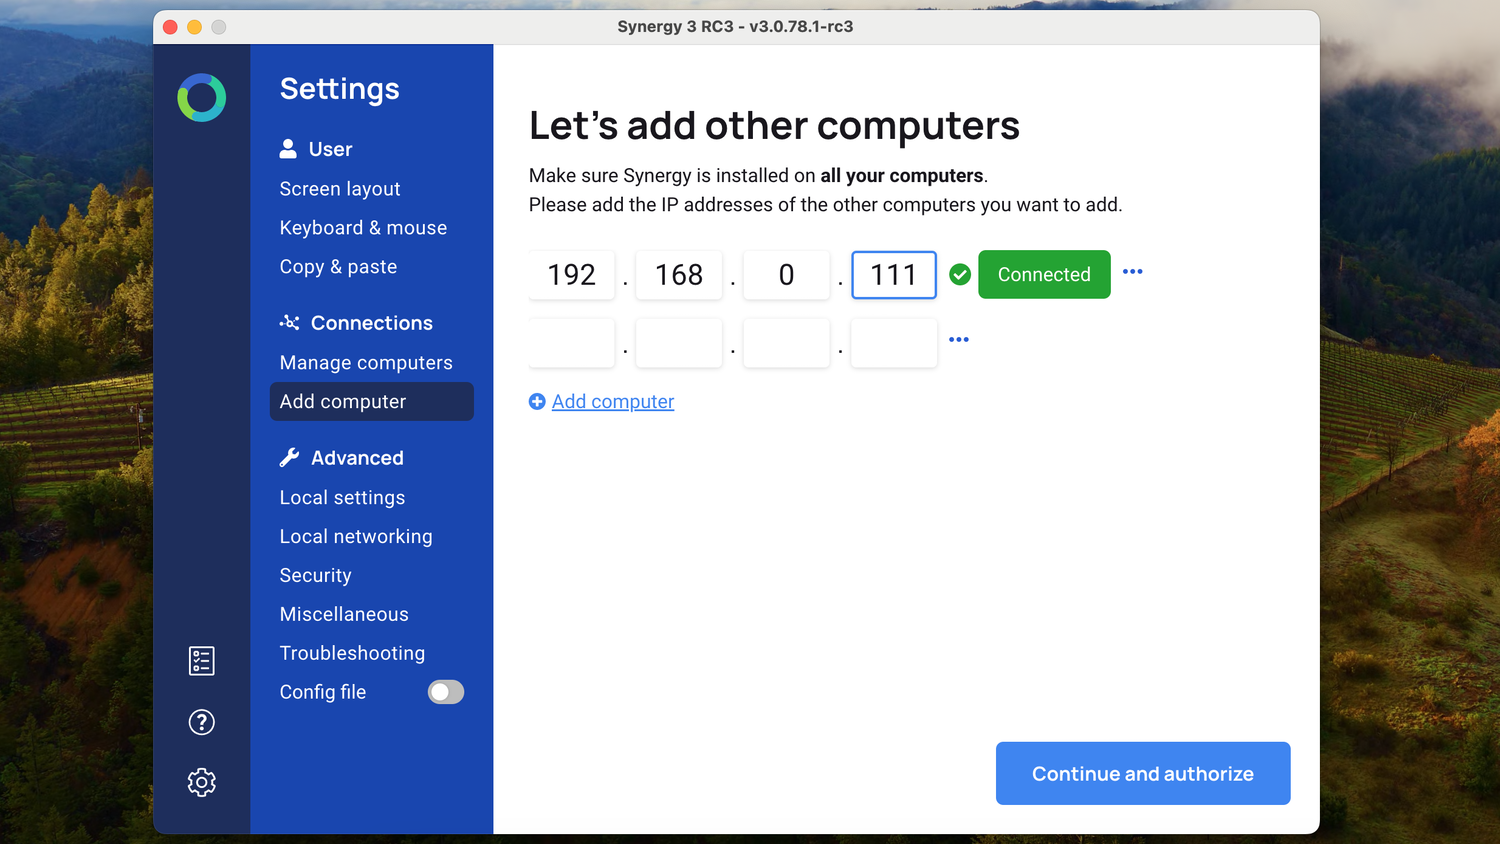This screenshot has height=844, width=1500.
Task: Click Continue and authorize button
Action: [1143, 773]
